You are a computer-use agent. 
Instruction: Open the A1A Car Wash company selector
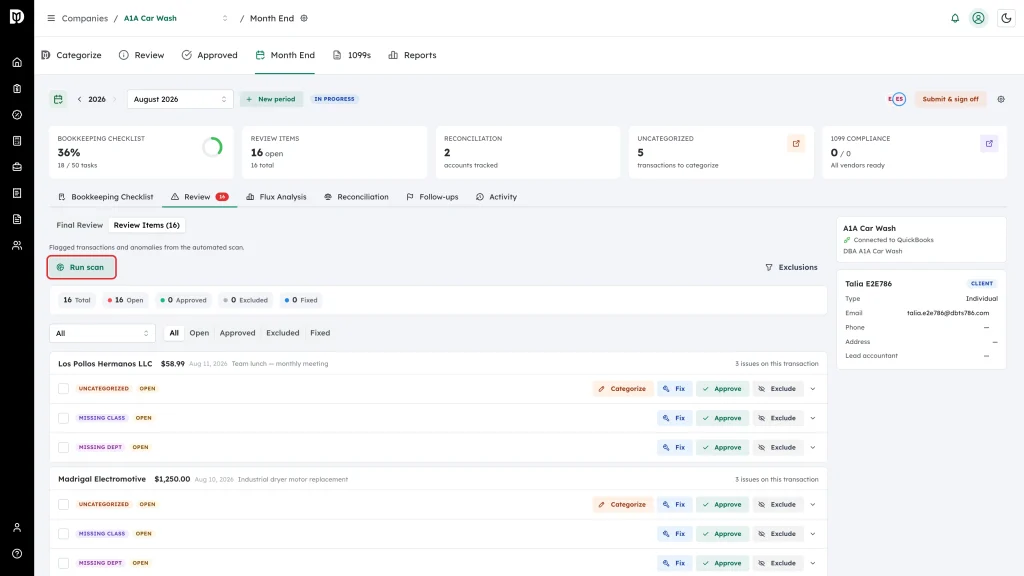[176, 18]
